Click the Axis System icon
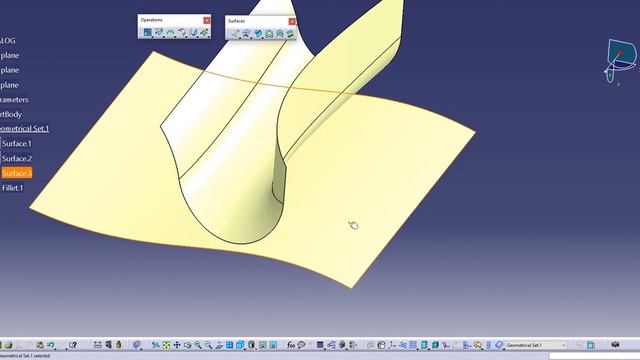Screen dimensions: 640x360 (392, 345)
